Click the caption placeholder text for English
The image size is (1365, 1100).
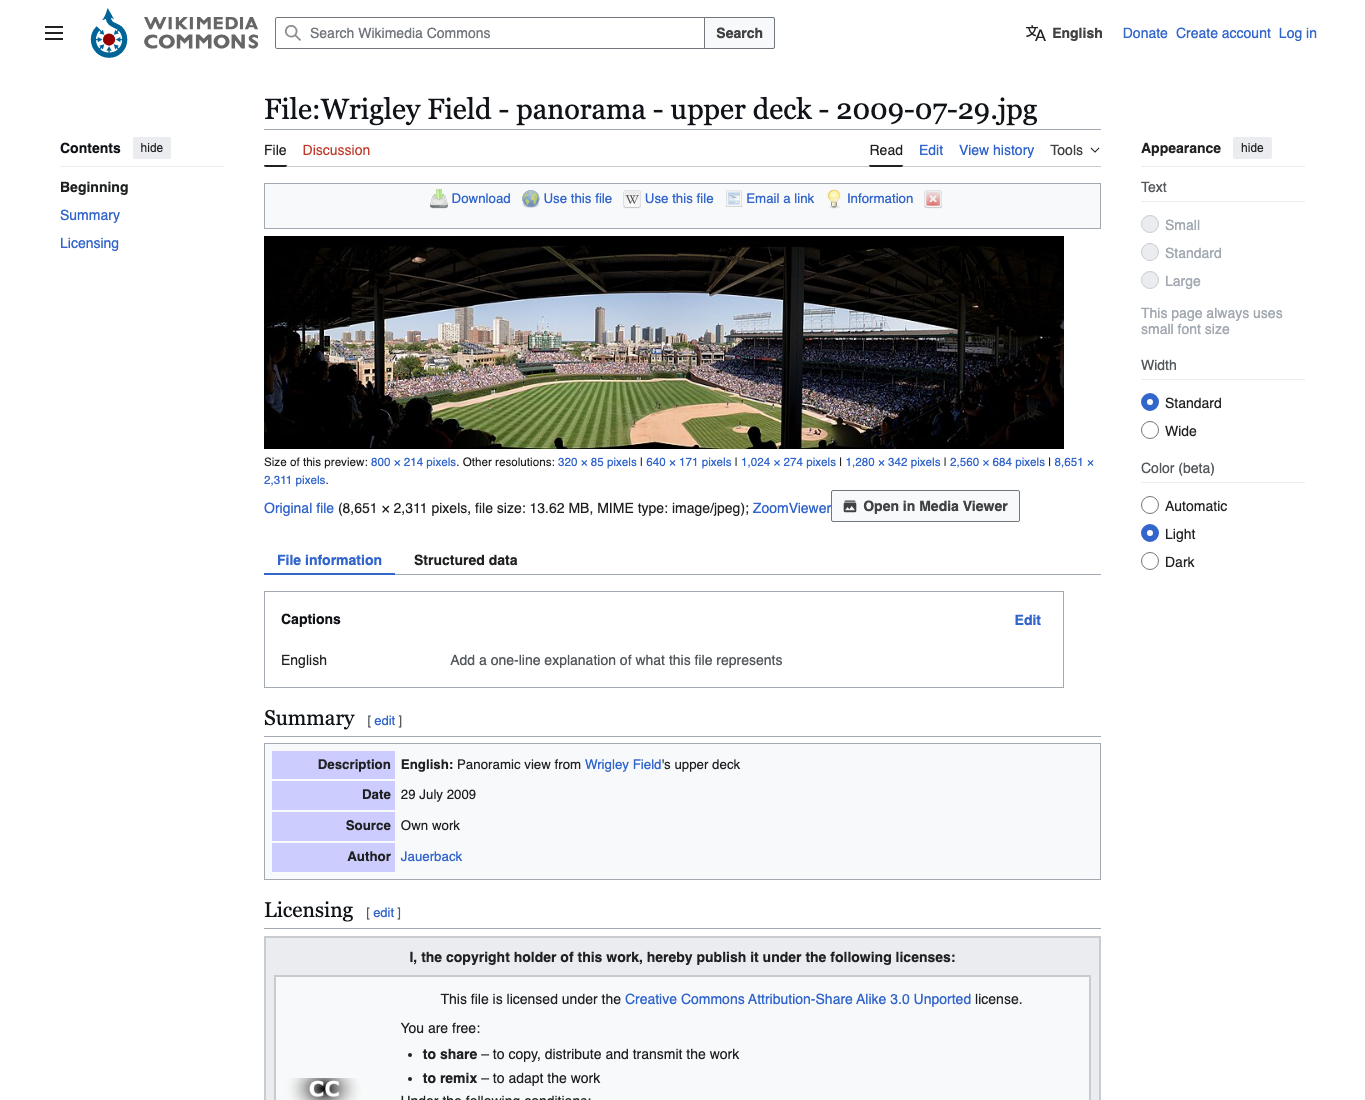tap(616, 660)
